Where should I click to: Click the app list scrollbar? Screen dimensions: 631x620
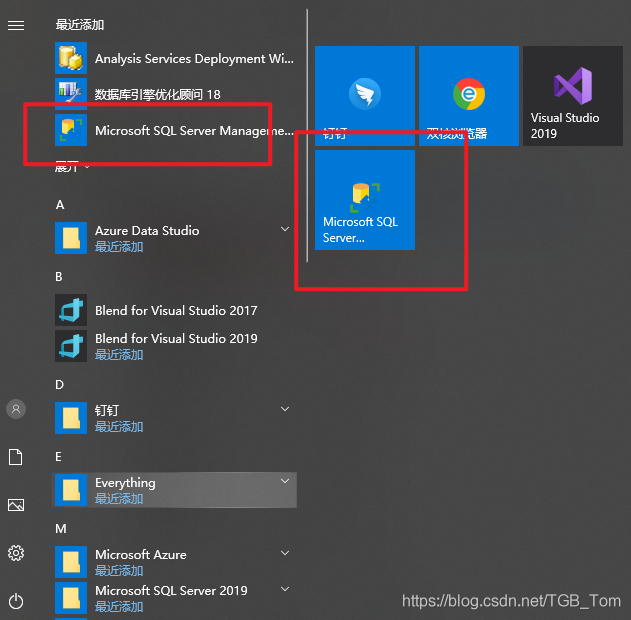[x=307, y=136]
